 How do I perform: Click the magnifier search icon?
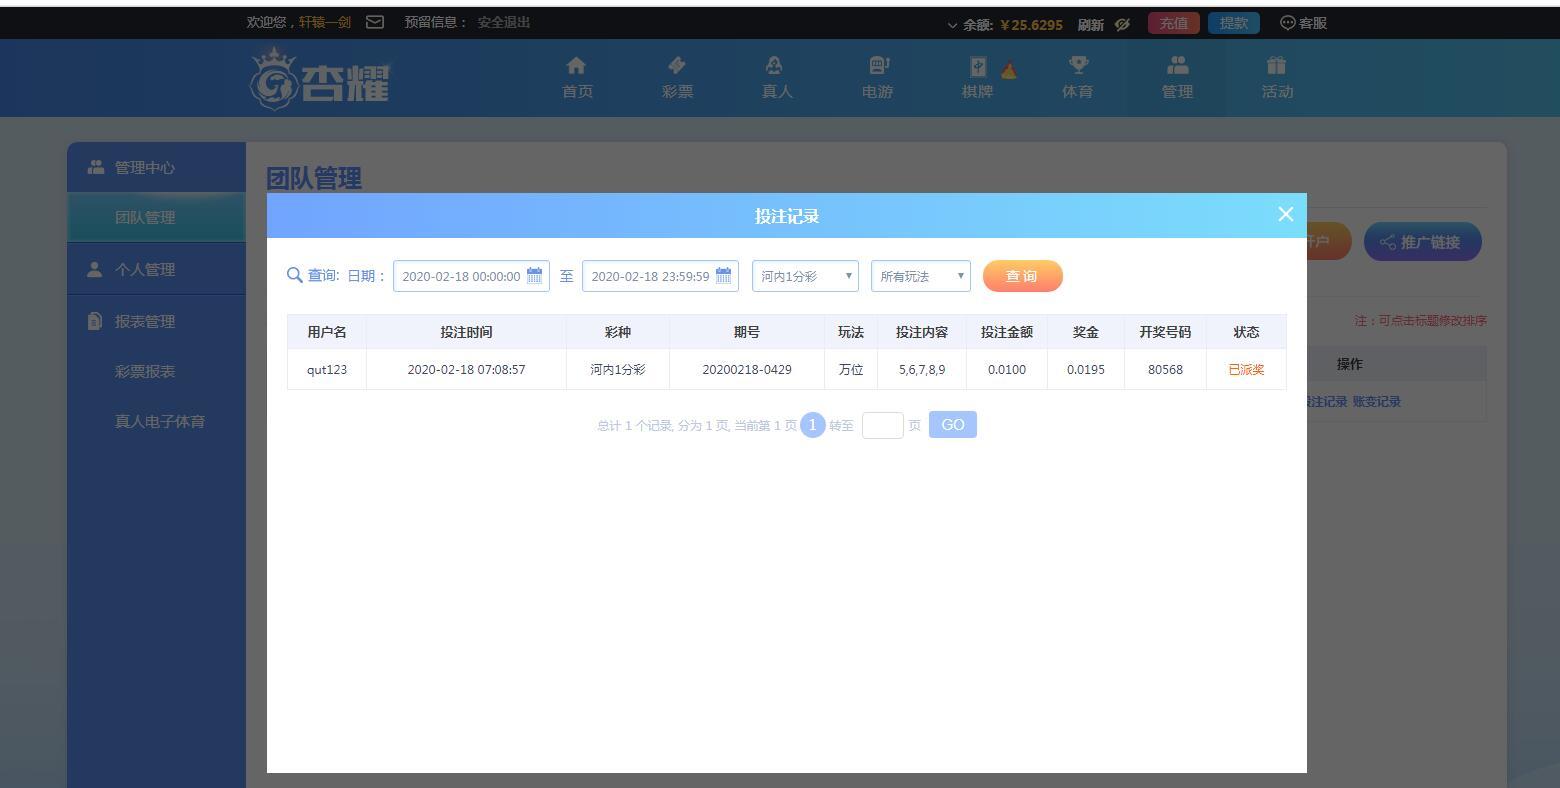[294, 275]
